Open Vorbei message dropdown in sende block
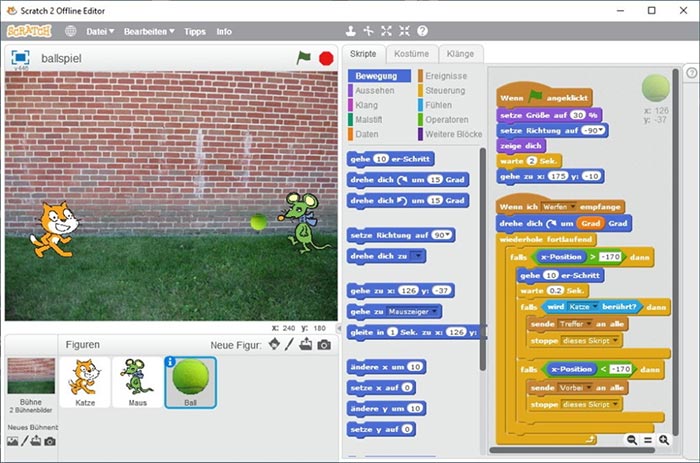The width and height of the screenshot is (700, 463). (588, 388)
